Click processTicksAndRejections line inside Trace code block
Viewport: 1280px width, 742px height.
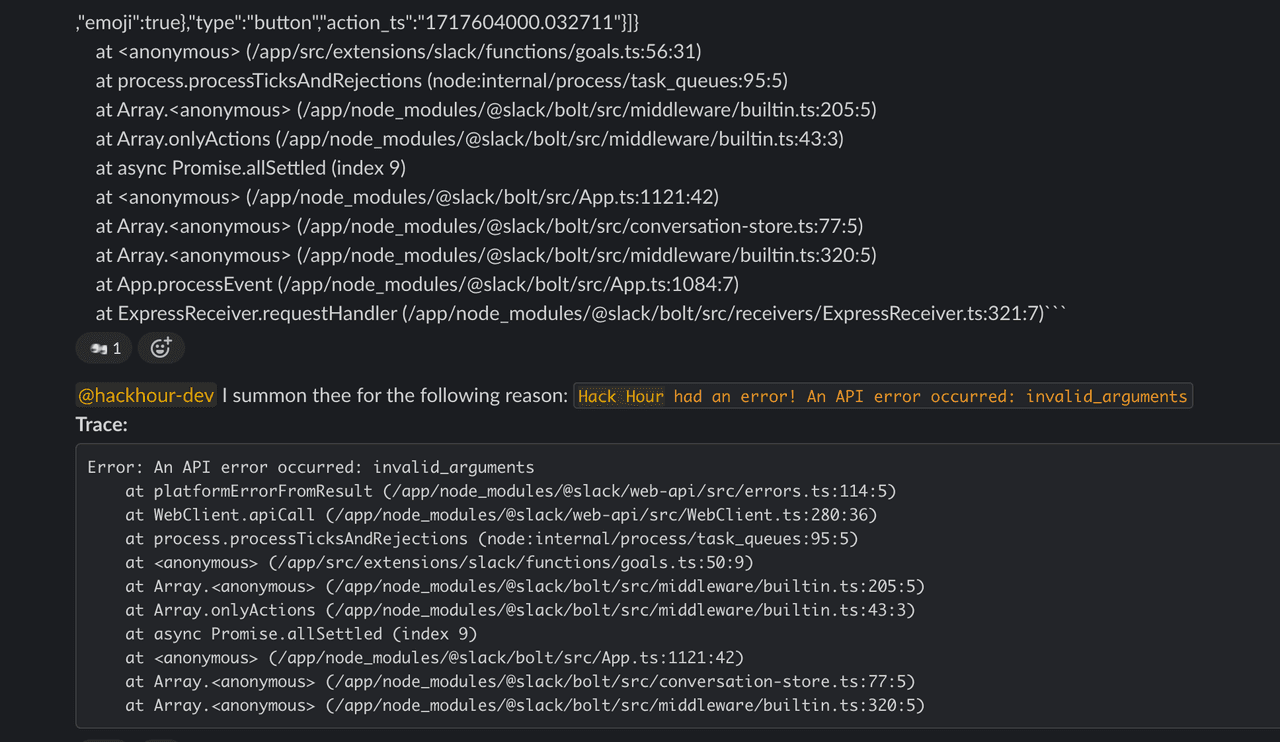[x=491, y=539]
